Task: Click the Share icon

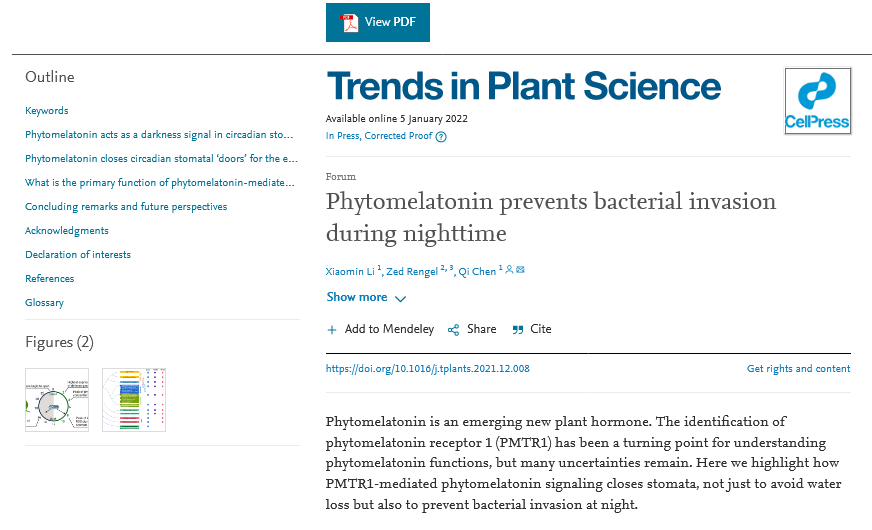Action: (x=454, y=330)
